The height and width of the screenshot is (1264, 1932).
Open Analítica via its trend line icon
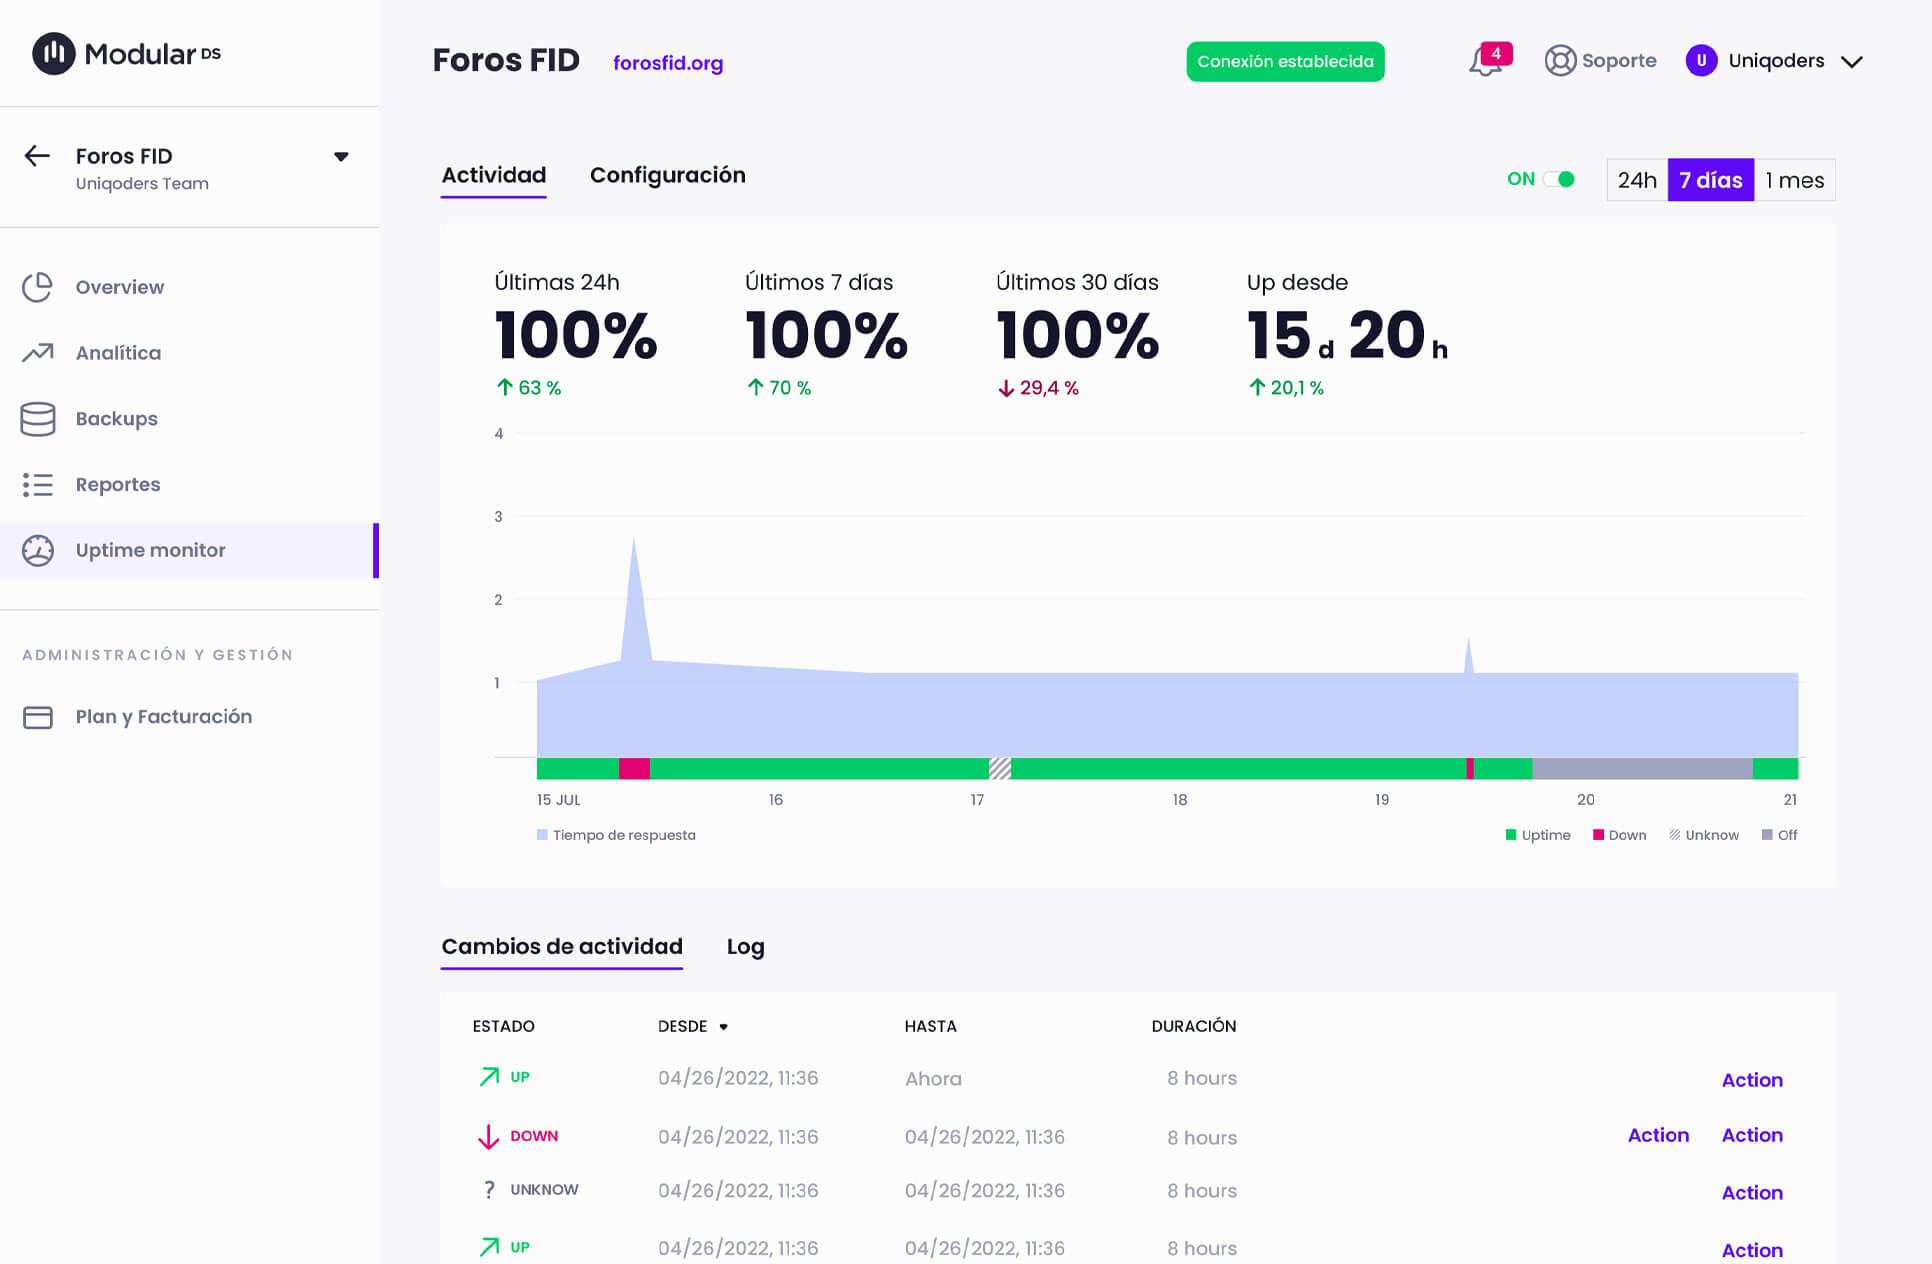click(x=38, y=353)
